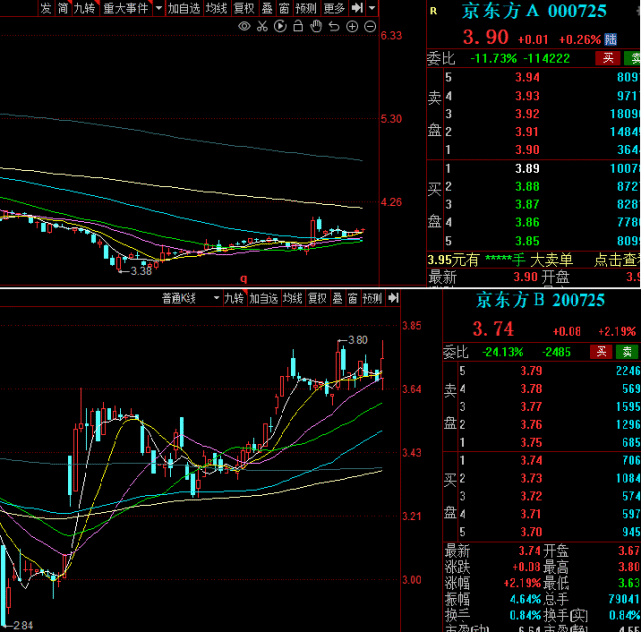
Task: Click the blue 陆 badge icon
Action: pyautogui.click(x=610, y=39)
